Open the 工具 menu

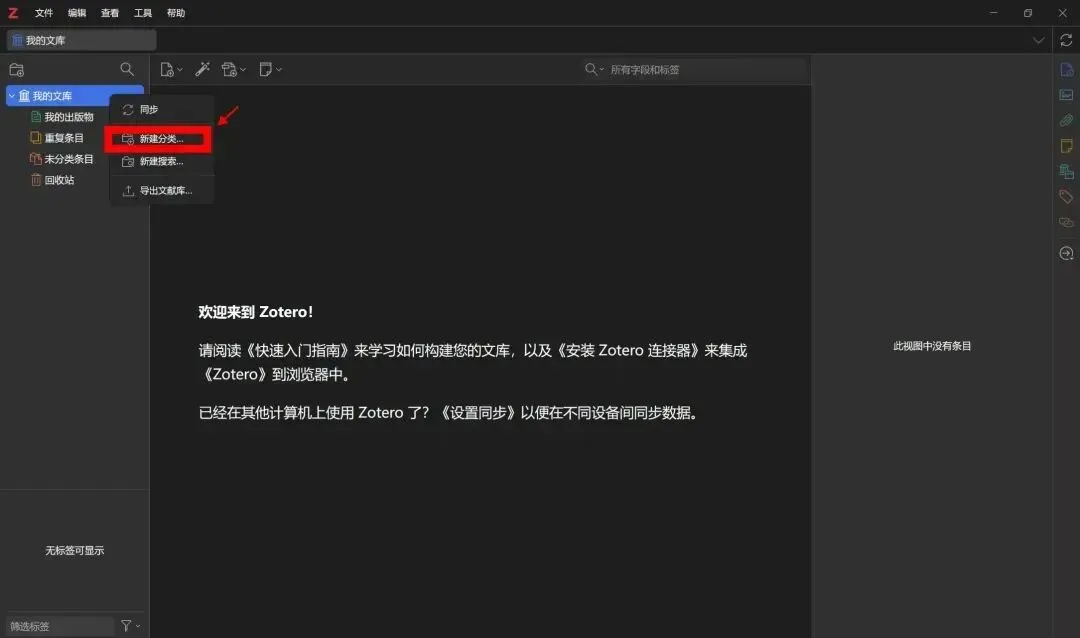[143, 13]
